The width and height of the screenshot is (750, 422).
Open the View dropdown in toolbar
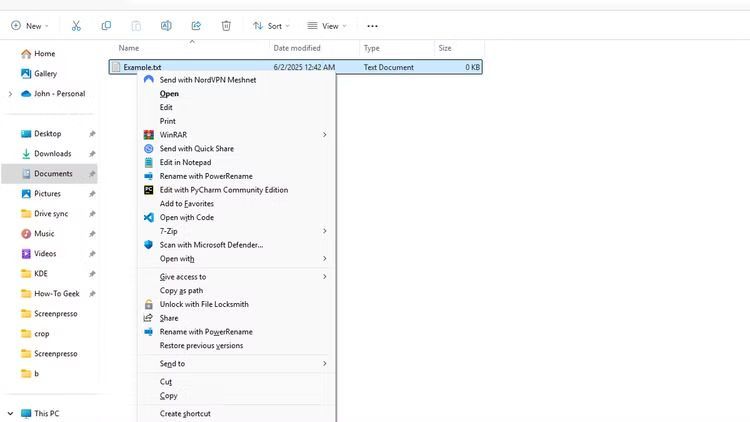point(326,25)
